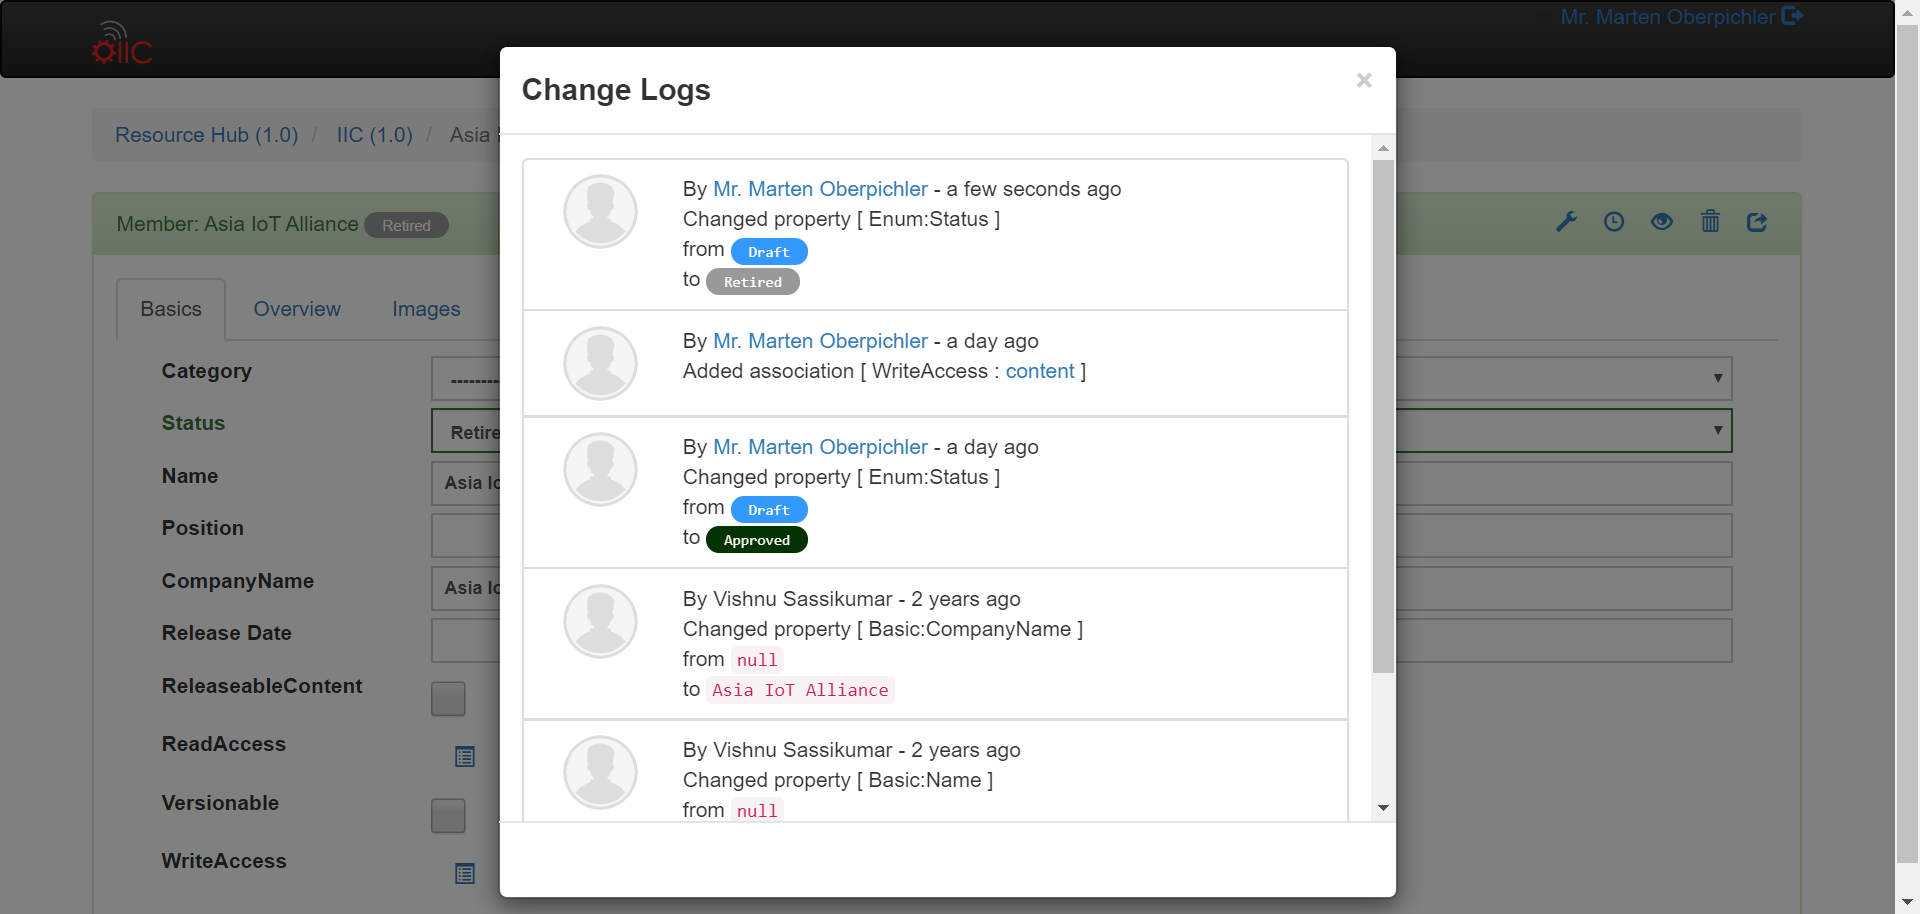Toggle the ReleaseableContent checkbox
Viewport: 1920px width, 914px height.
tap(448, 698)
